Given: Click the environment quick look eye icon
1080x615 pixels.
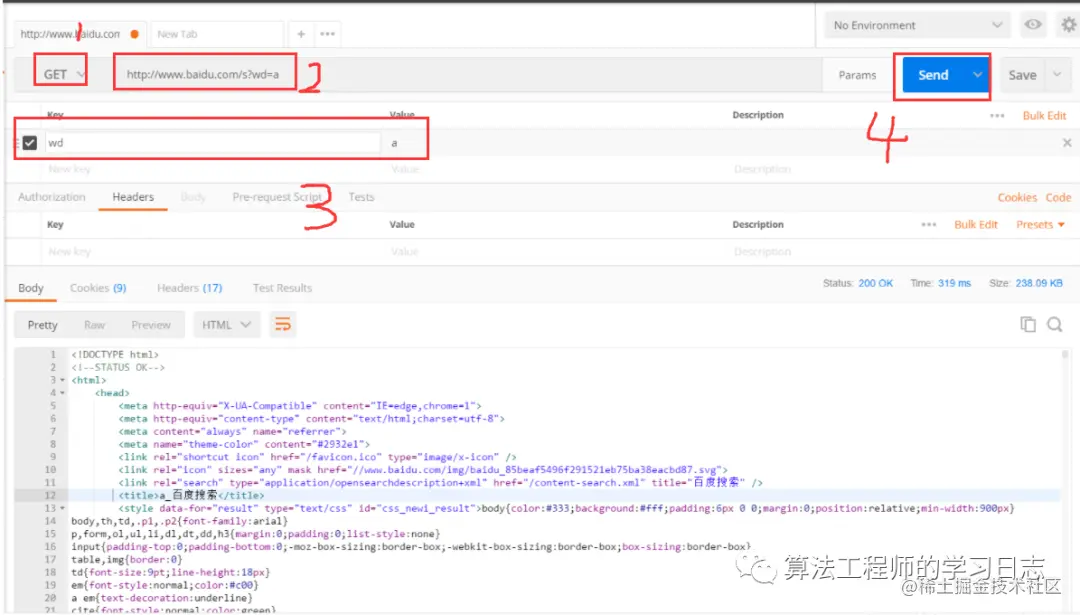Looking at the screenshot, I should click(x=1032, y=25).
